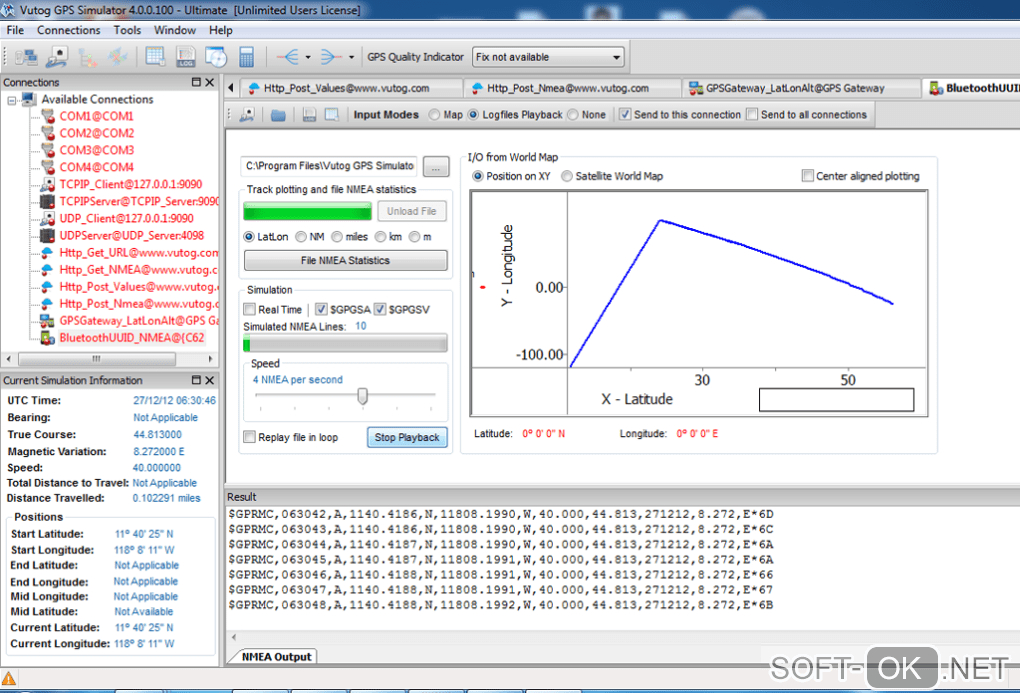Open dropdown arrow next to merge connections icon
Viewport: 1020px width, 693px height.
tap(352, 57)
